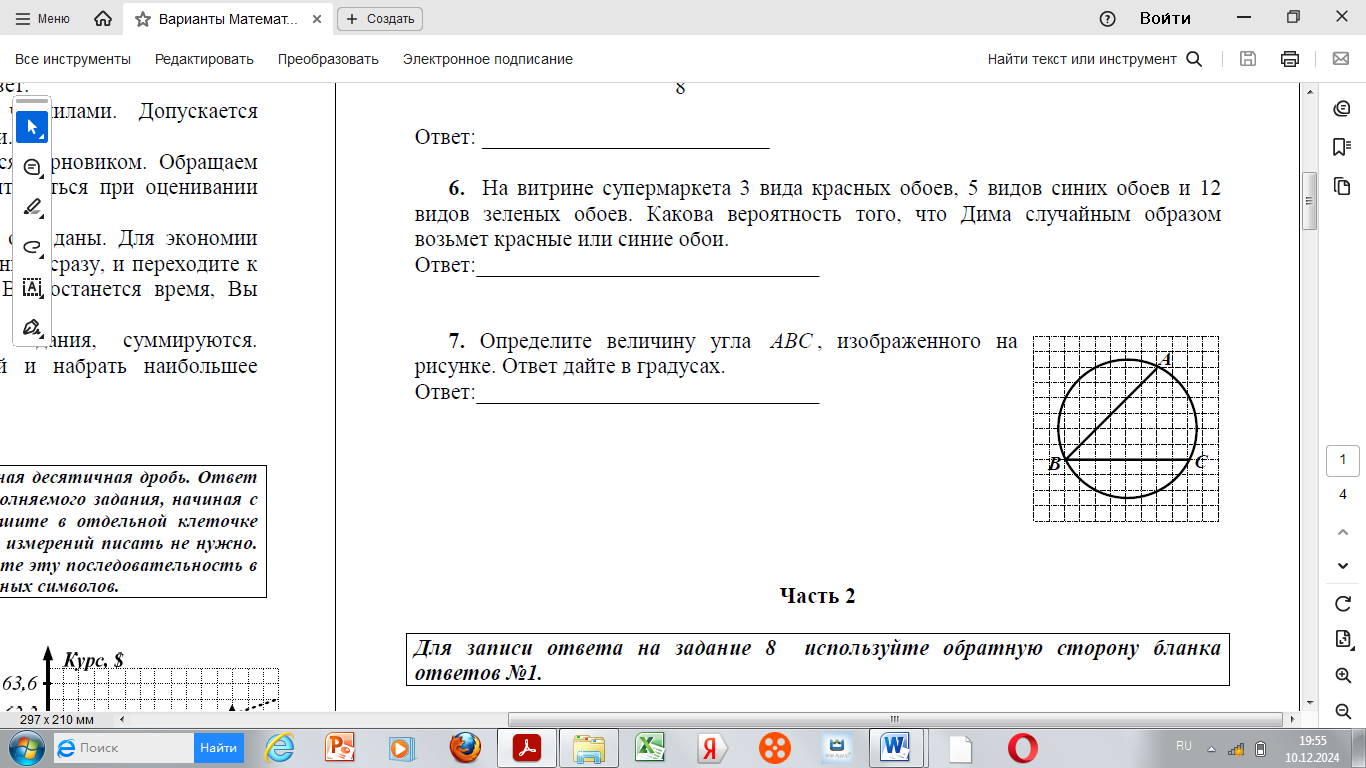Print the document with printer icon
Image resolution: width=1366 pixels, height=768 pixels.
(1290, 59)
